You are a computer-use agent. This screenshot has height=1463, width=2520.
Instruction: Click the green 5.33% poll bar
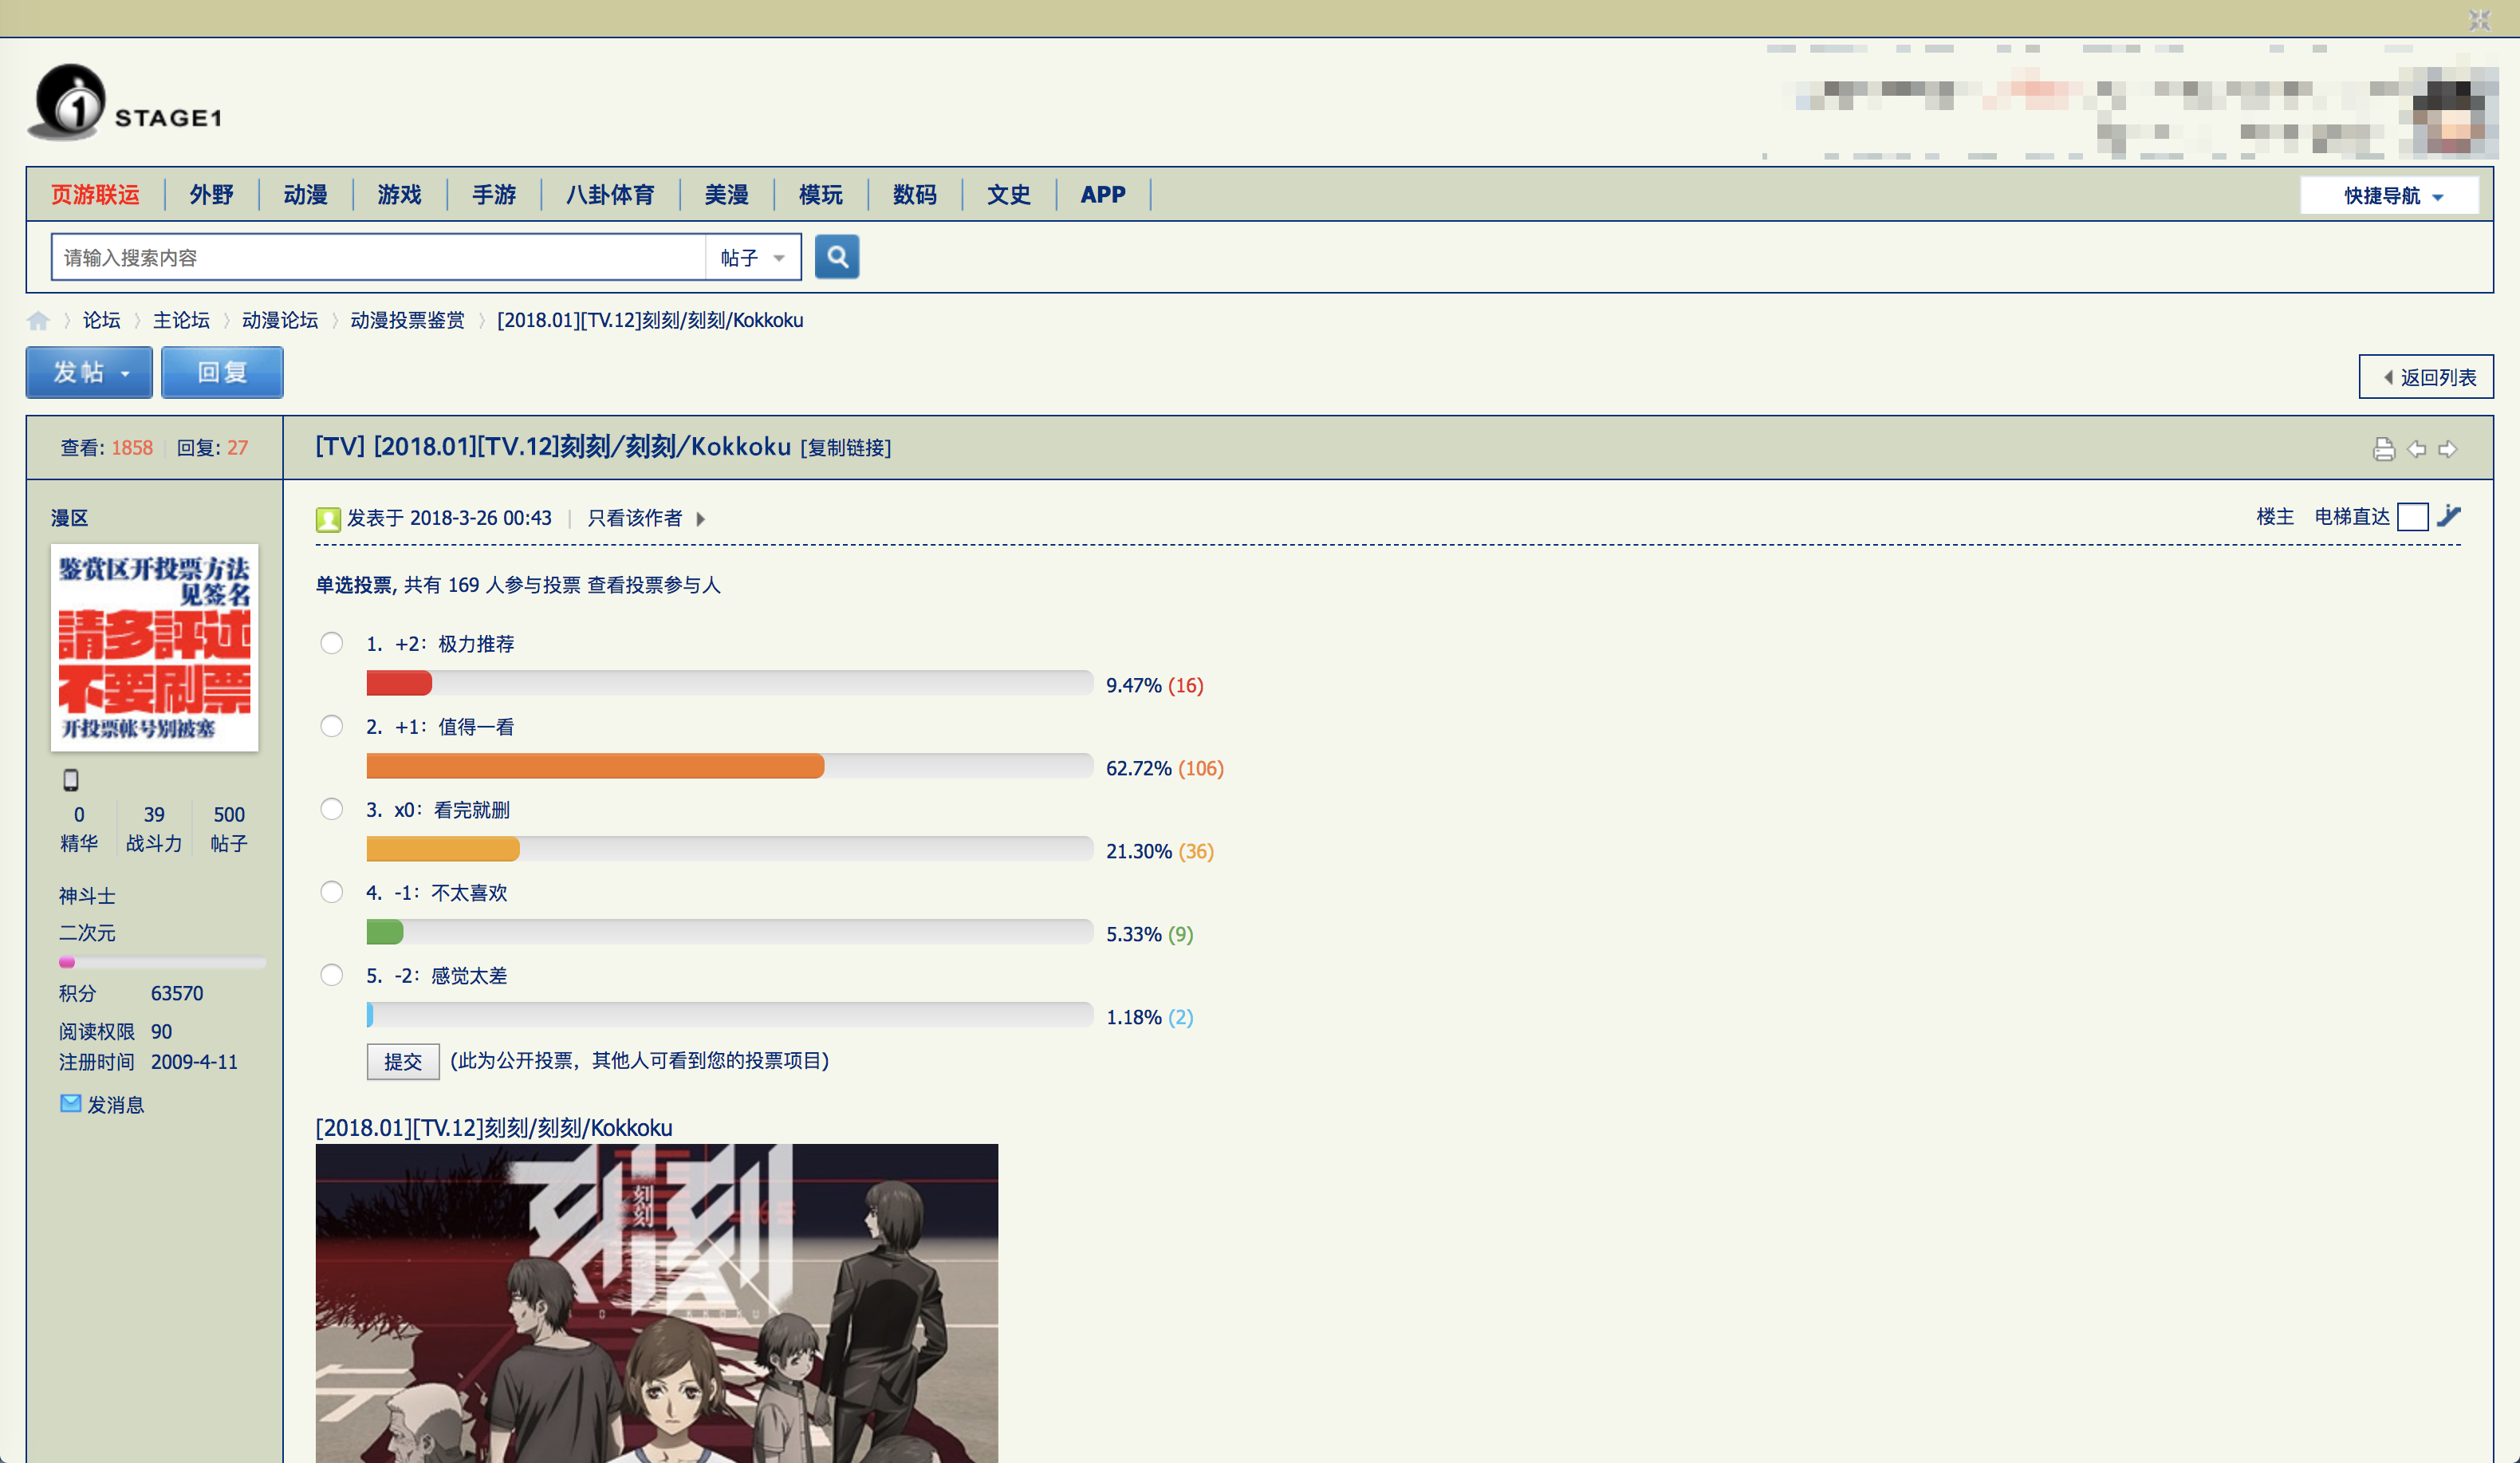coord(385,933)
